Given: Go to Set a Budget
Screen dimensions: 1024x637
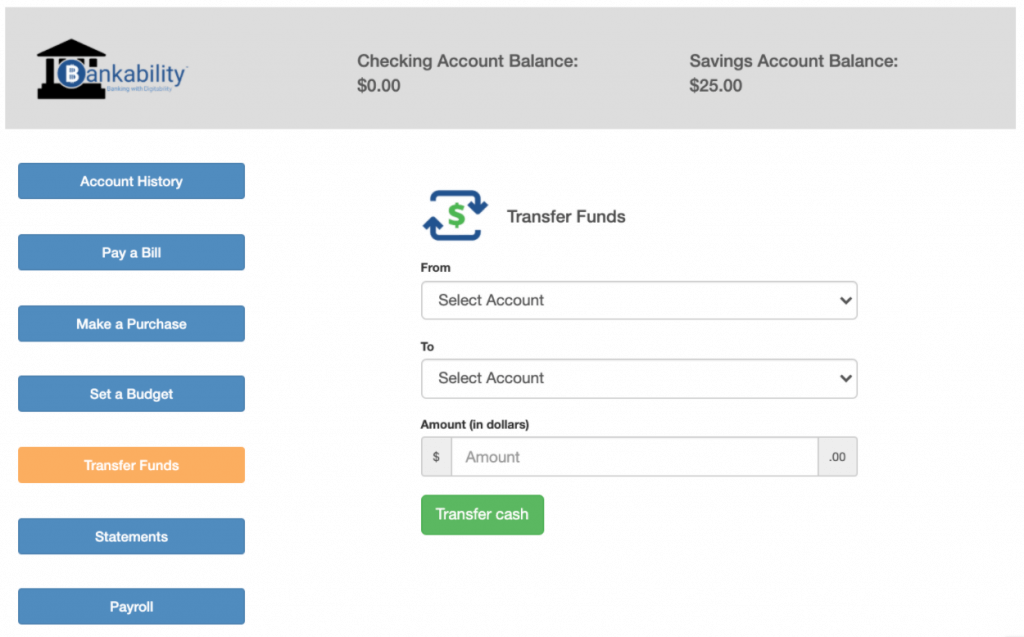Looking at the screenshot, I should [x=131, y=393].
